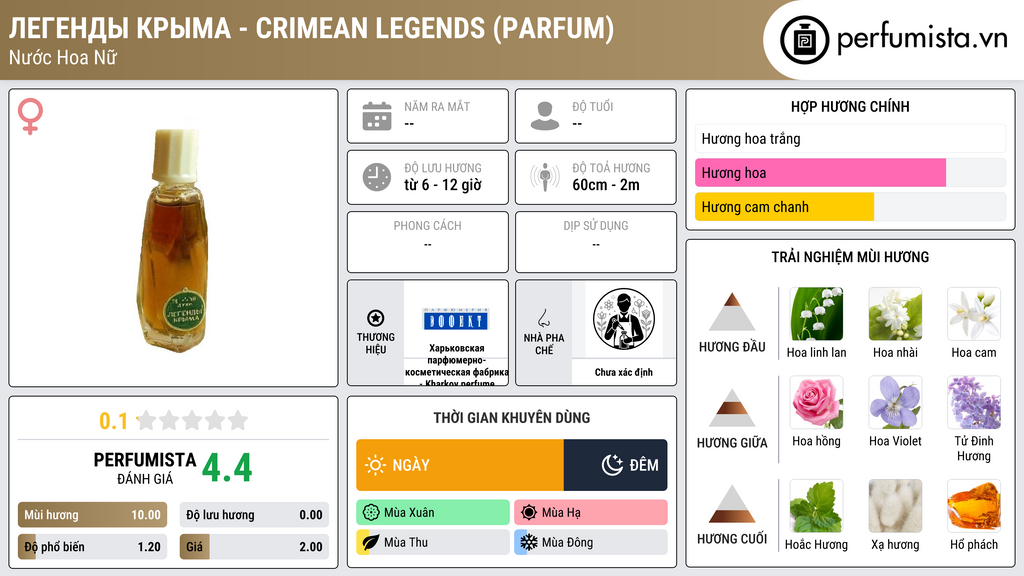Click the Giá 2.00 score bar
This screenshot has height=576, width=1024.
point(254,547)
